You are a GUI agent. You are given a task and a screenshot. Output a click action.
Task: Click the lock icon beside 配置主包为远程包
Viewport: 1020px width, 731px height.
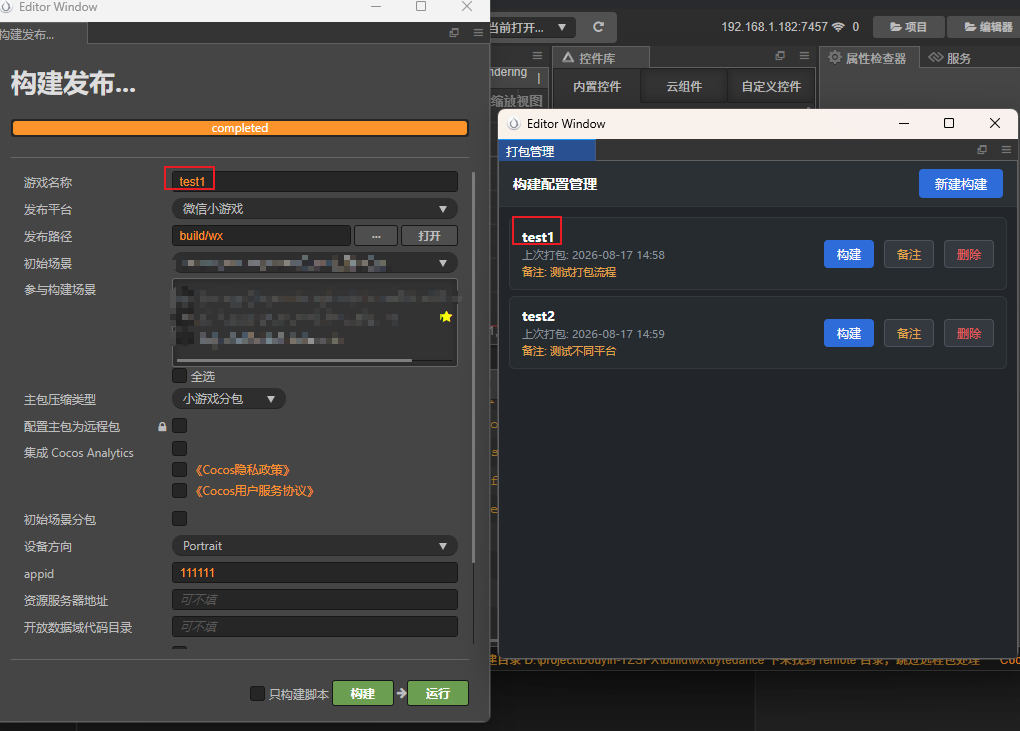(x=162, y=427)
